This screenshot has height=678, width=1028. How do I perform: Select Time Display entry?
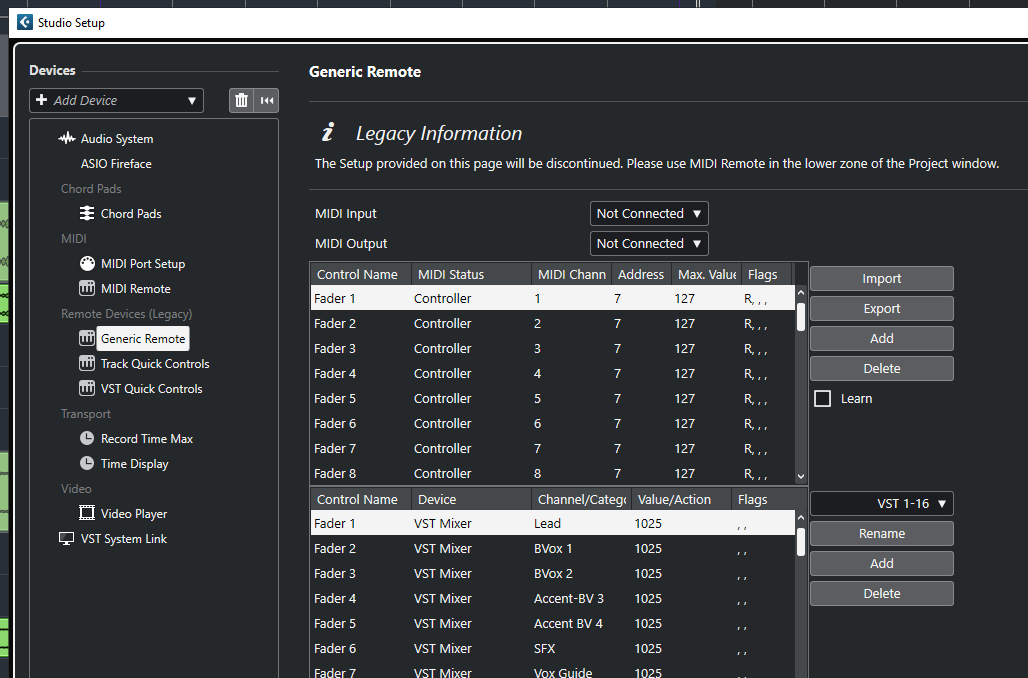pyautogui.click(x=134, y=463)
